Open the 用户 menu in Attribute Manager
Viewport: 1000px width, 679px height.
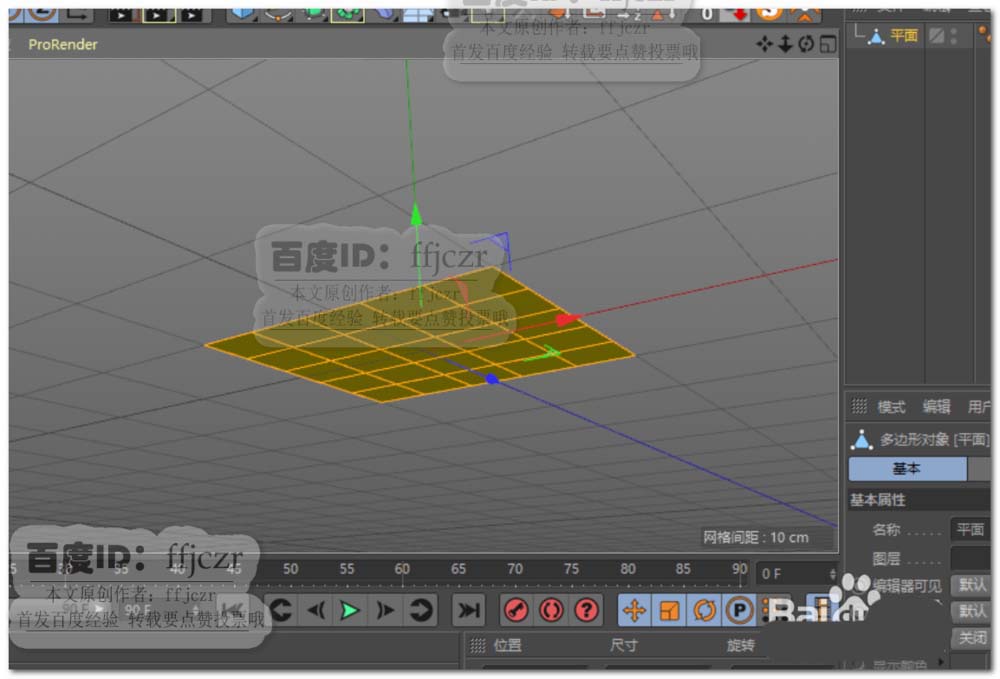978,407
